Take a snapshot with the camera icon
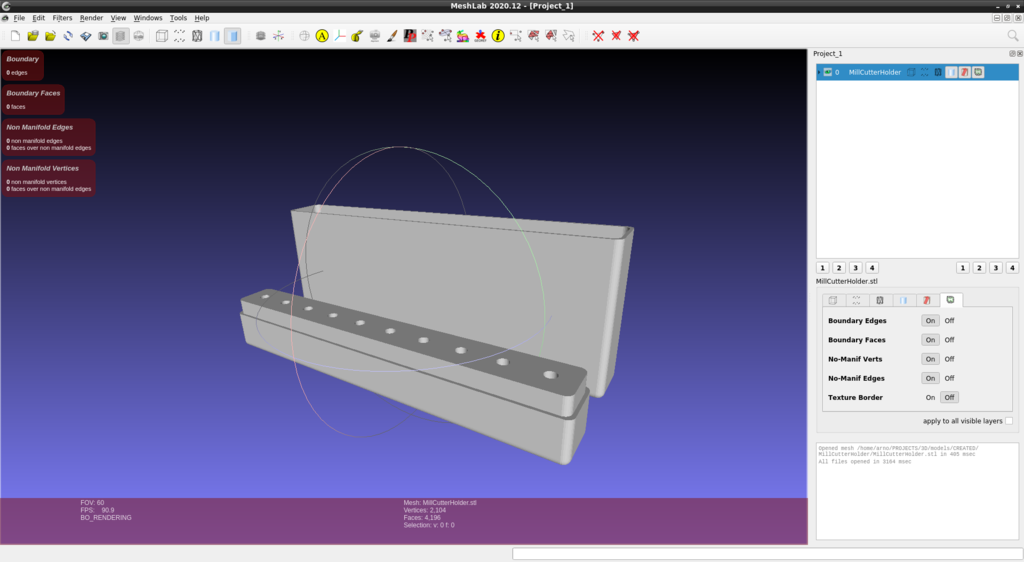 coord(103,36)
